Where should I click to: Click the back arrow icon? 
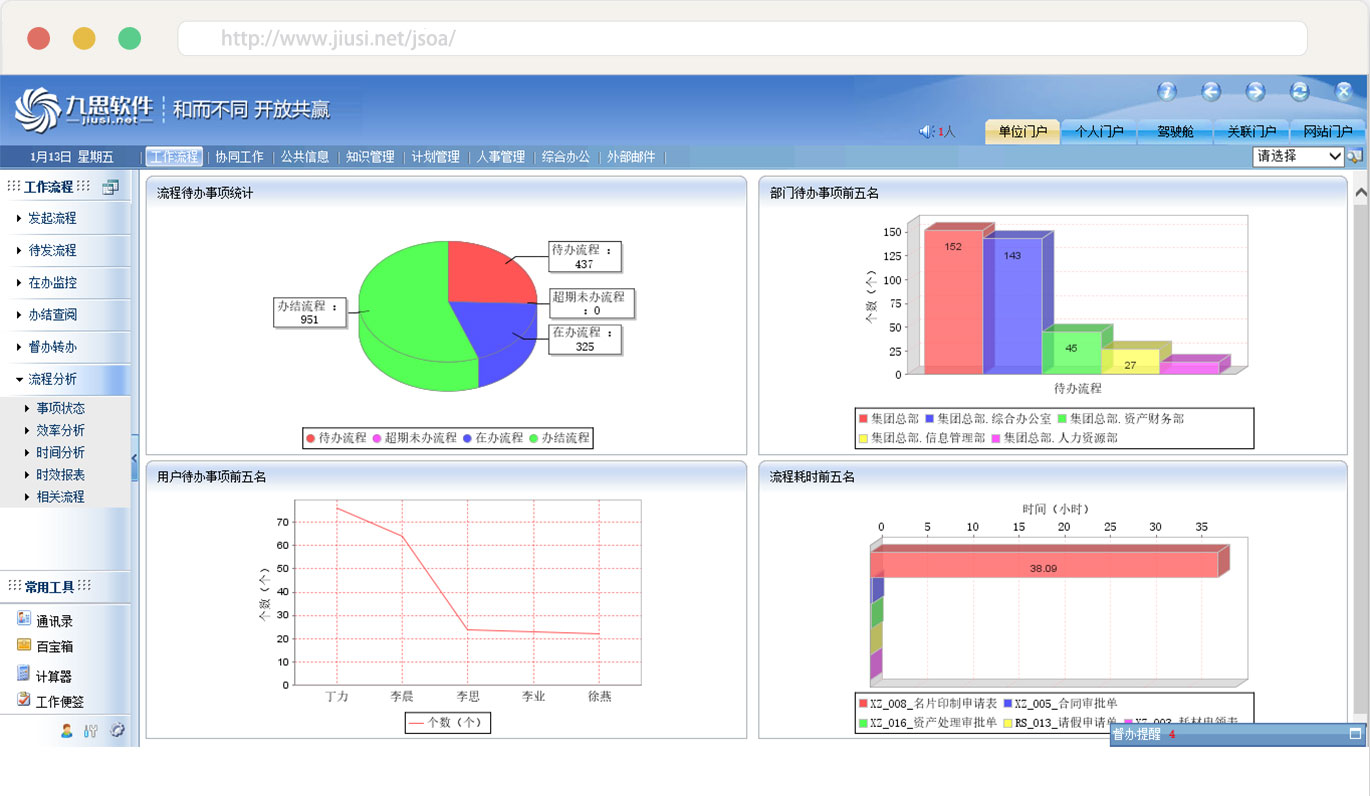click(x=1211, y=92)
